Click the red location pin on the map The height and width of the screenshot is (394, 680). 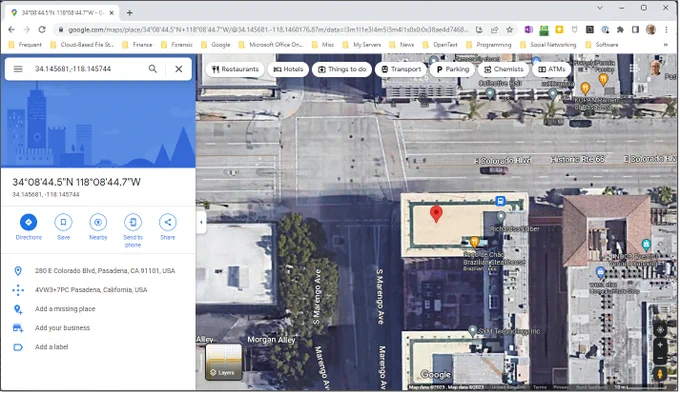436,214
